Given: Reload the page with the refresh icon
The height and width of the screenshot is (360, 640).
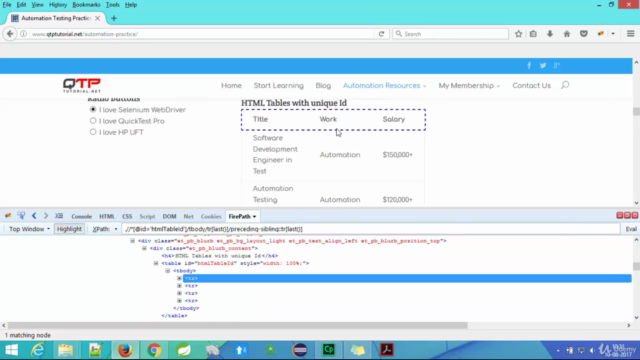Looking at the screenshot, I should (x=381, y=34).
